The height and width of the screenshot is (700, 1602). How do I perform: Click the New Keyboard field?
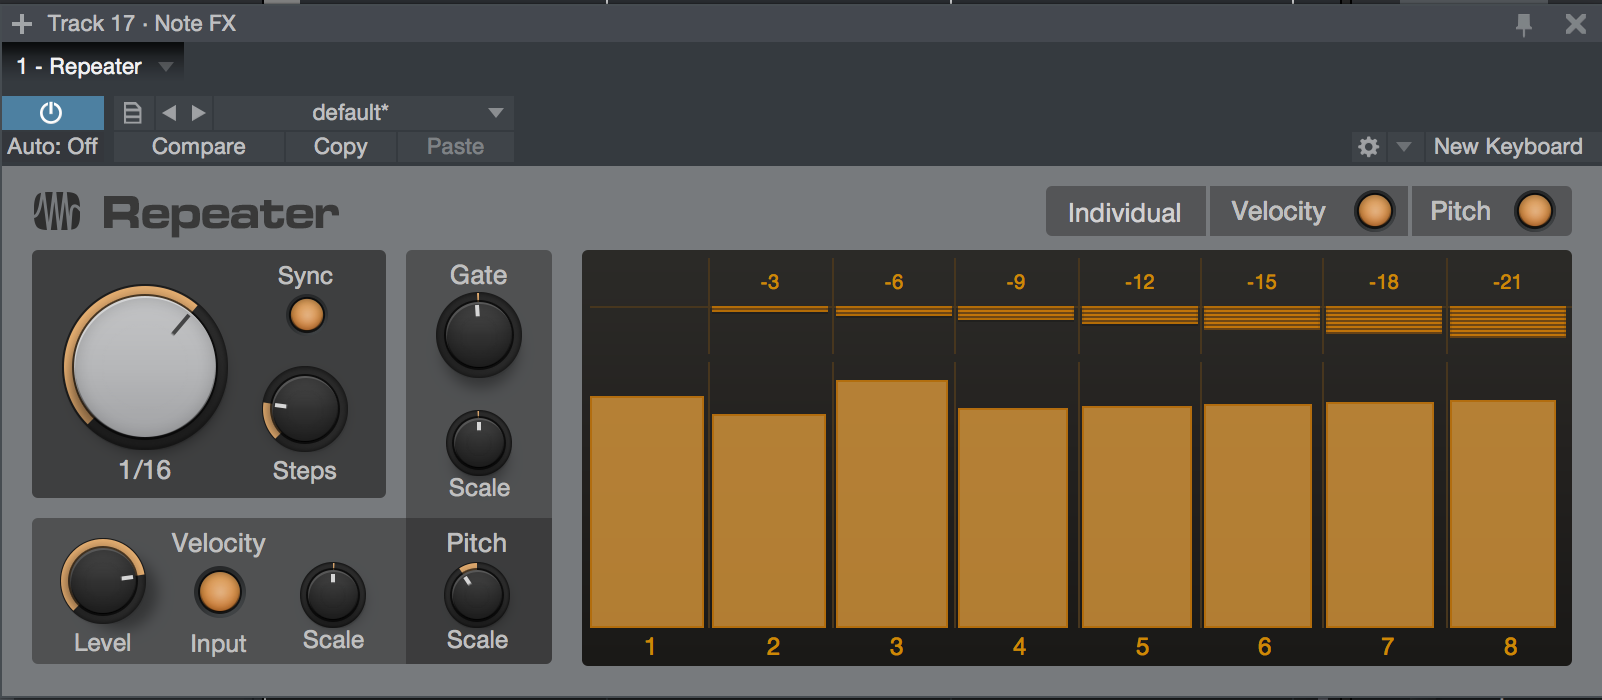[x=1508, y=147]
